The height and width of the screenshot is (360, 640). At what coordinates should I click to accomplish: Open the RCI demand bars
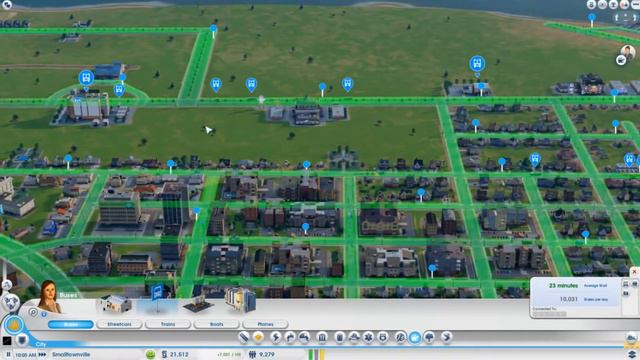(x=316, y=354)
